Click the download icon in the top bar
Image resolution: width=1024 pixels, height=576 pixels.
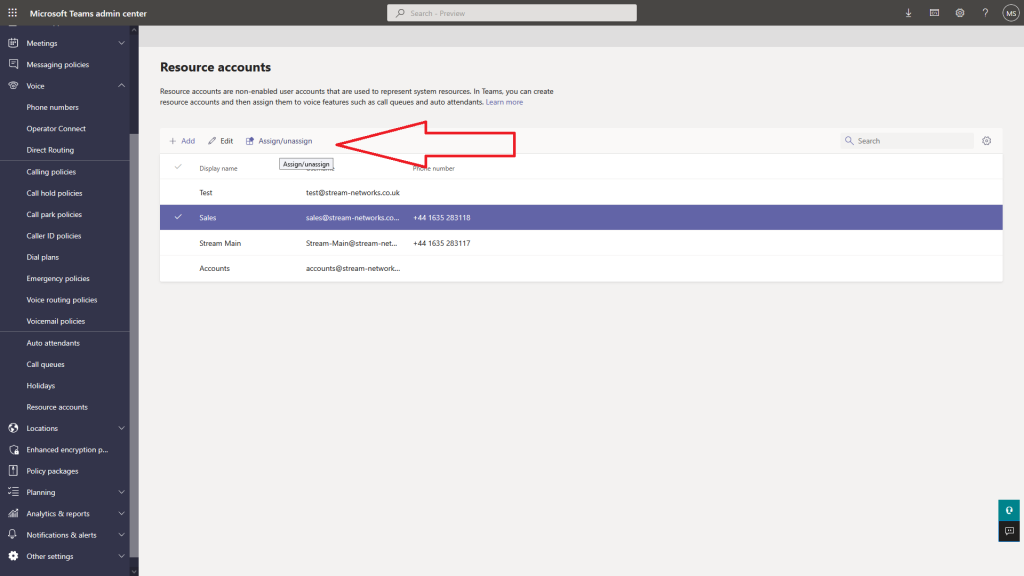pyautogui.click(x=907, y=13)
